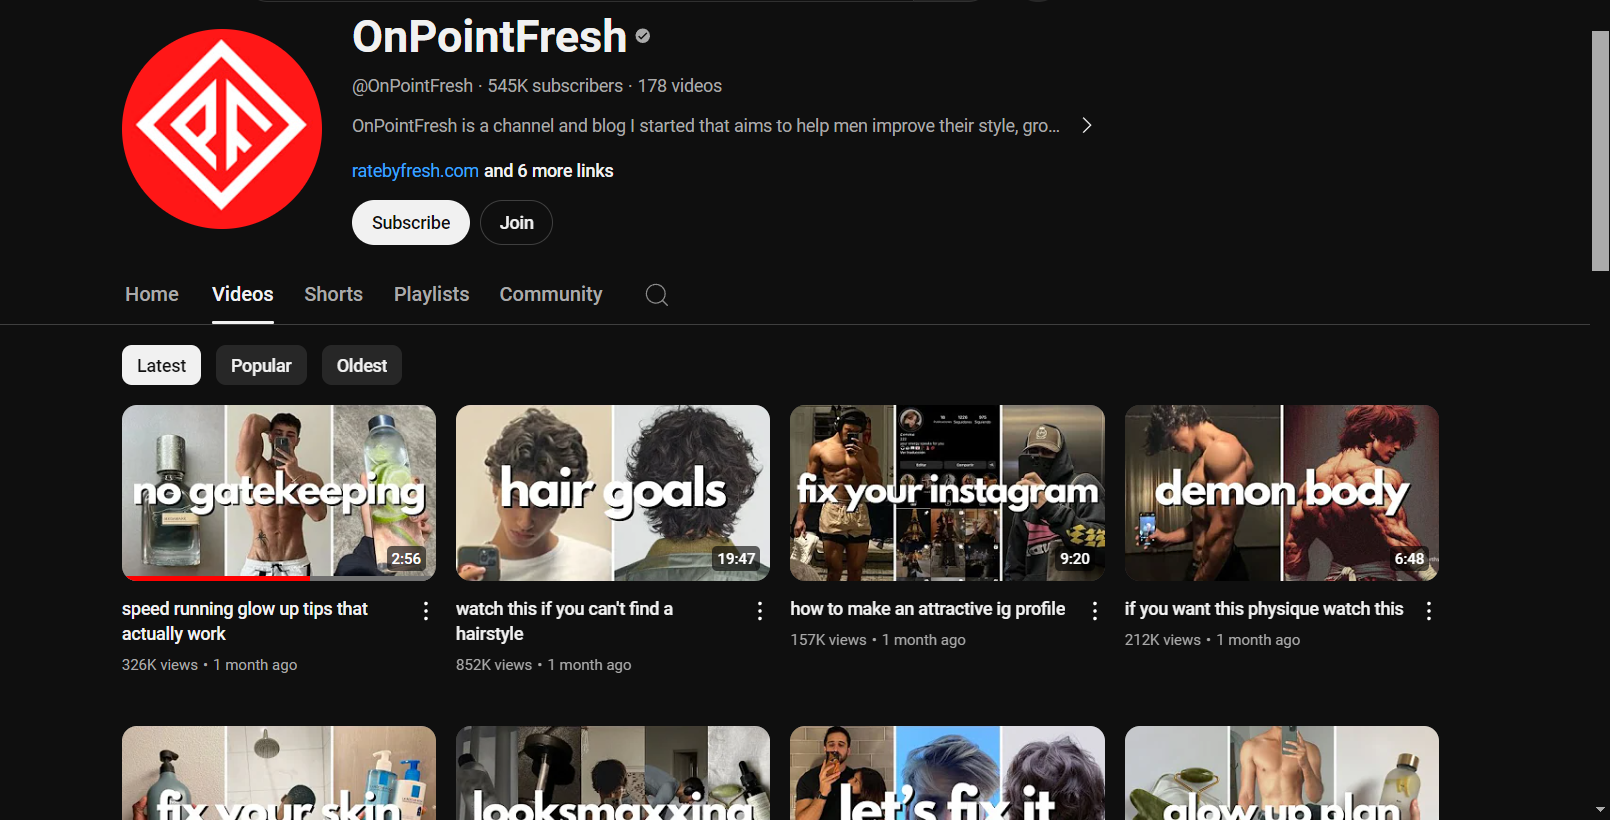Select the Oldest sort filter
Screen dimensions: 1610x820
tap(362, 366)
